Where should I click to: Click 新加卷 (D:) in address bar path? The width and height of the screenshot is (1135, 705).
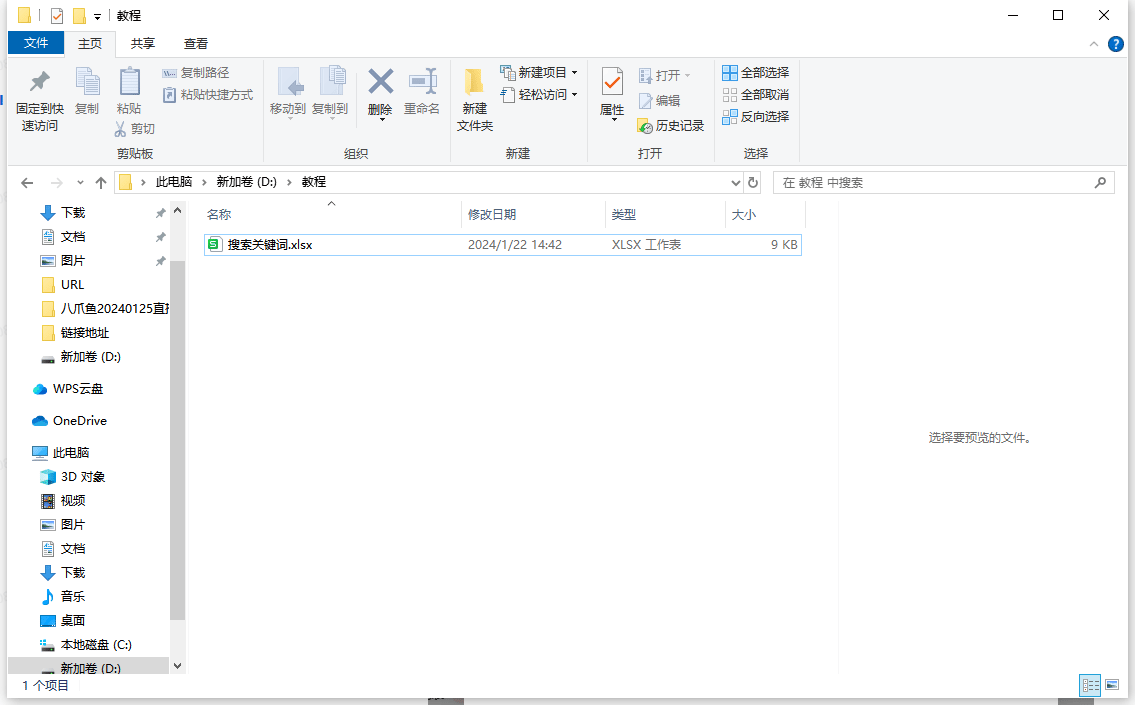[246, 182]
